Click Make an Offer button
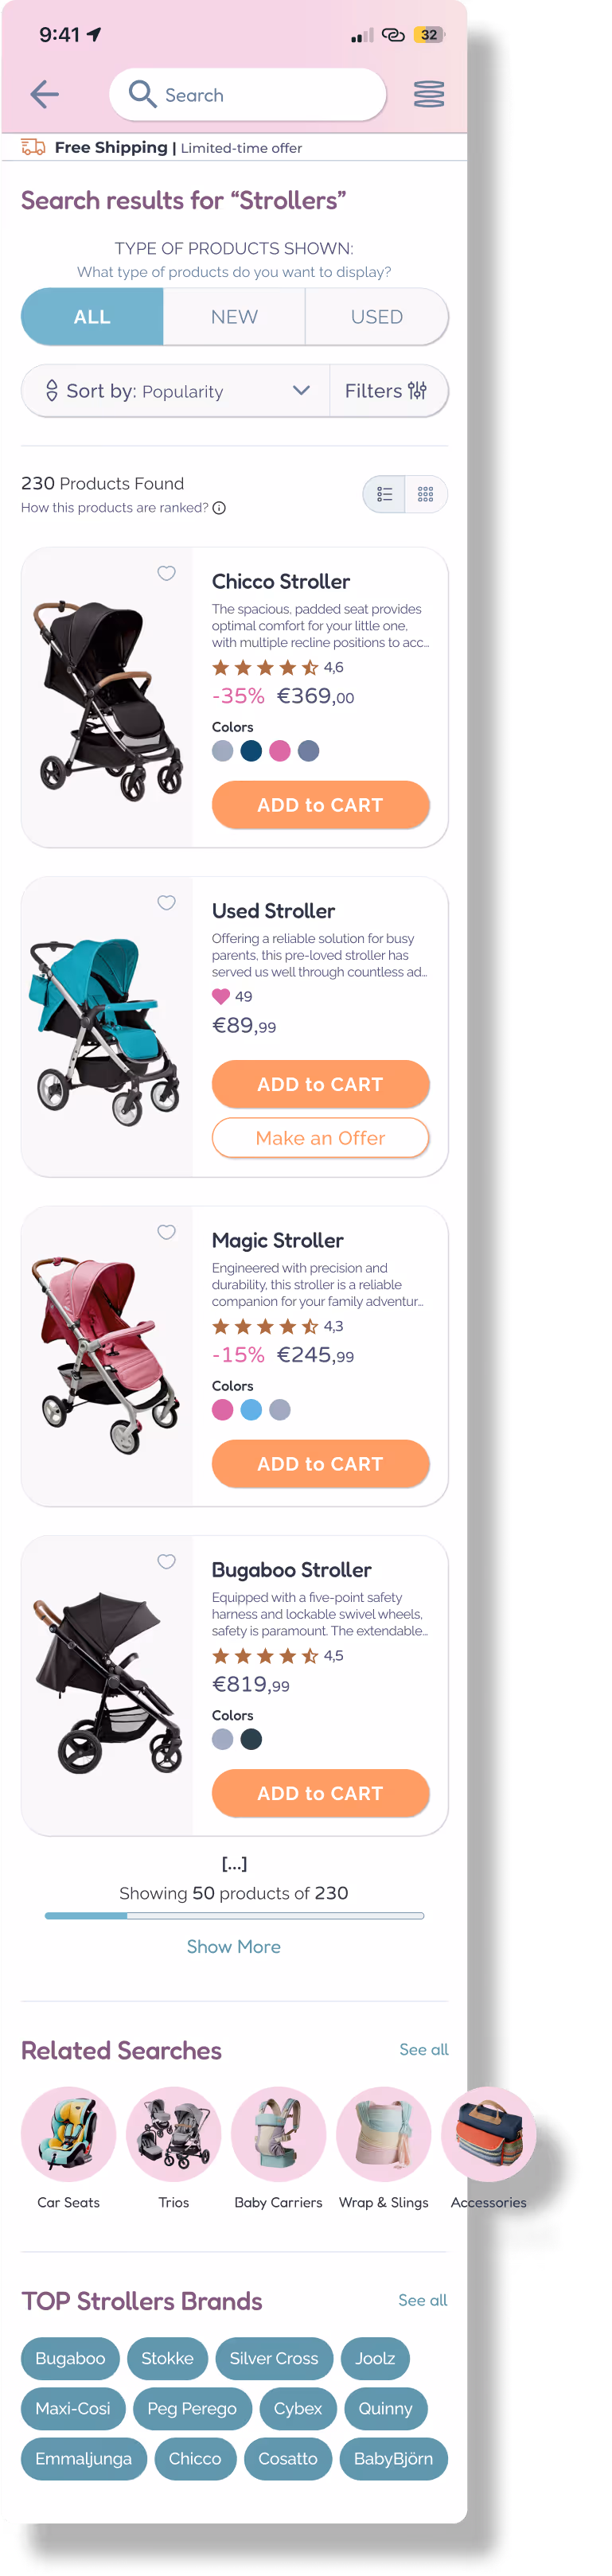612x2576 pixels. 321,1138
